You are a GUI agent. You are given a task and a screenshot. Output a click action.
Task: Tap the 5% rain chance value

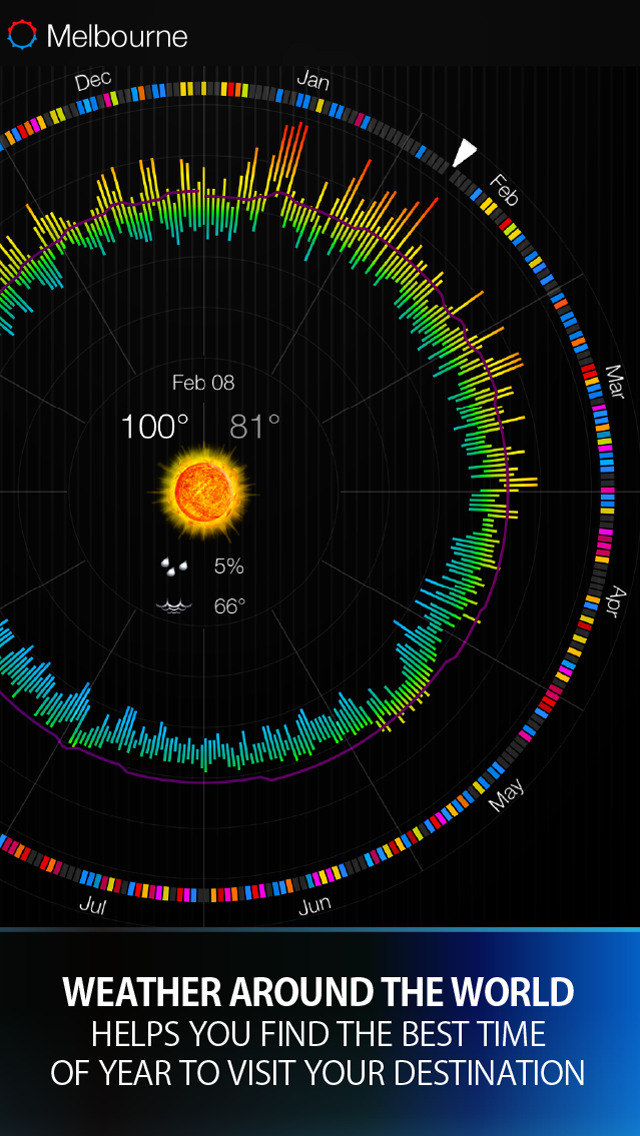pos(228,567)
